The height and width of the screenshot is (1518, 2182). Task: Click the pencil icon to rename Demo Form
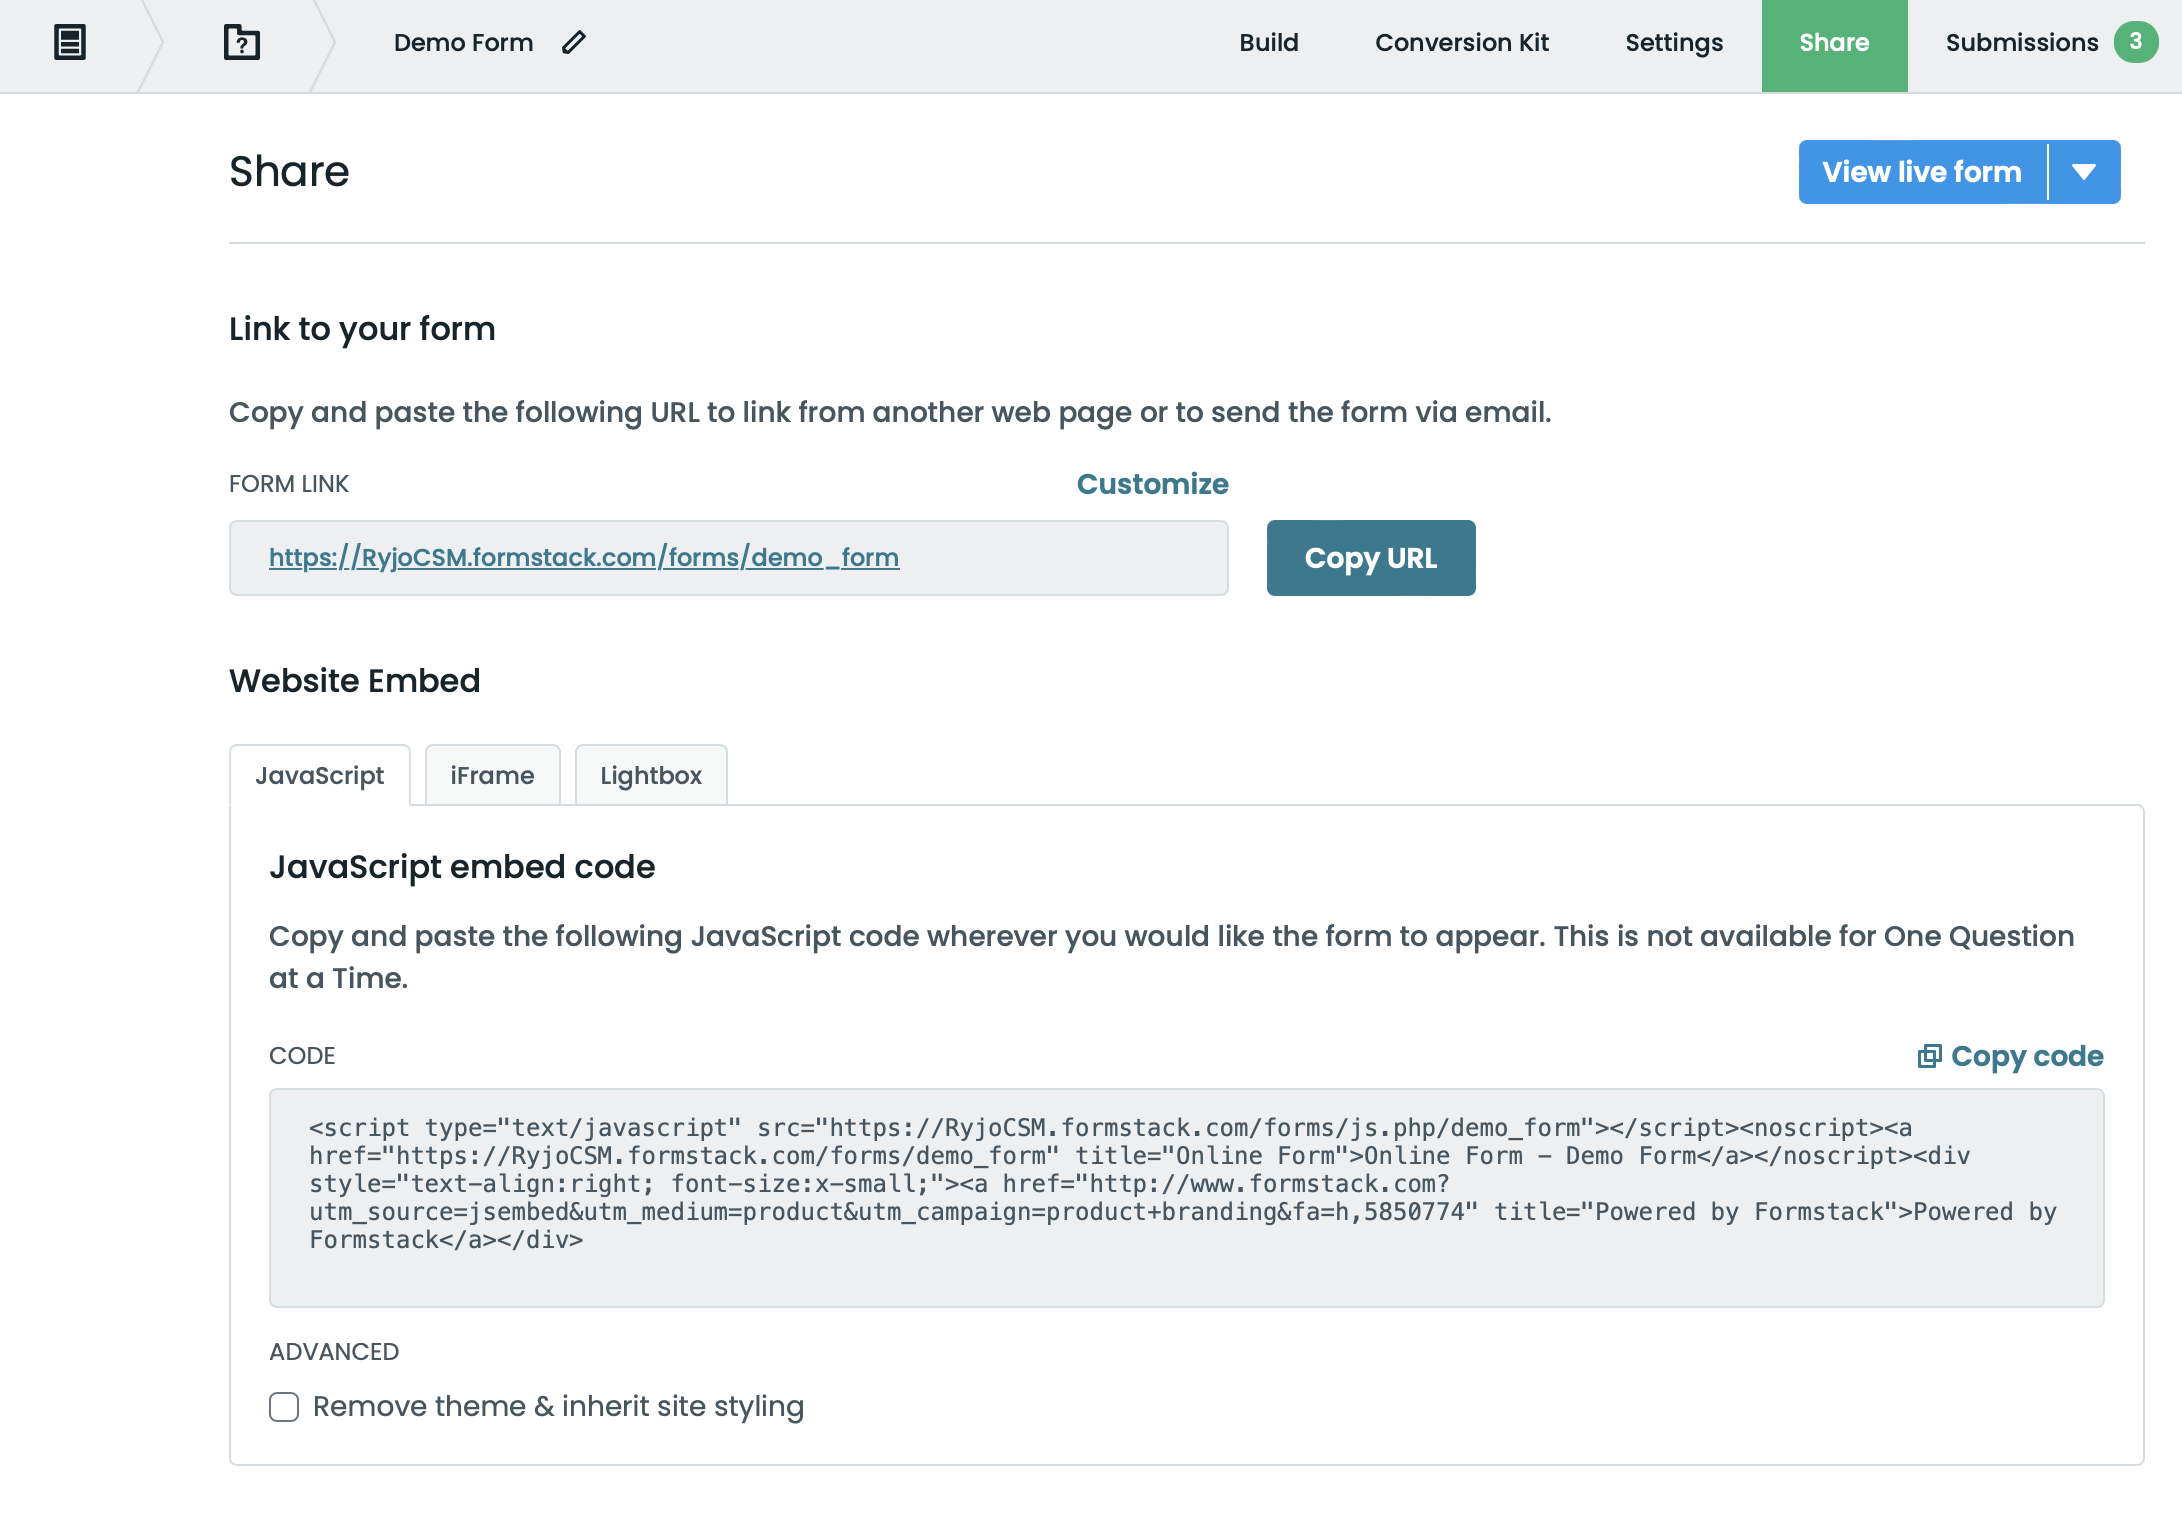(574, 43)
